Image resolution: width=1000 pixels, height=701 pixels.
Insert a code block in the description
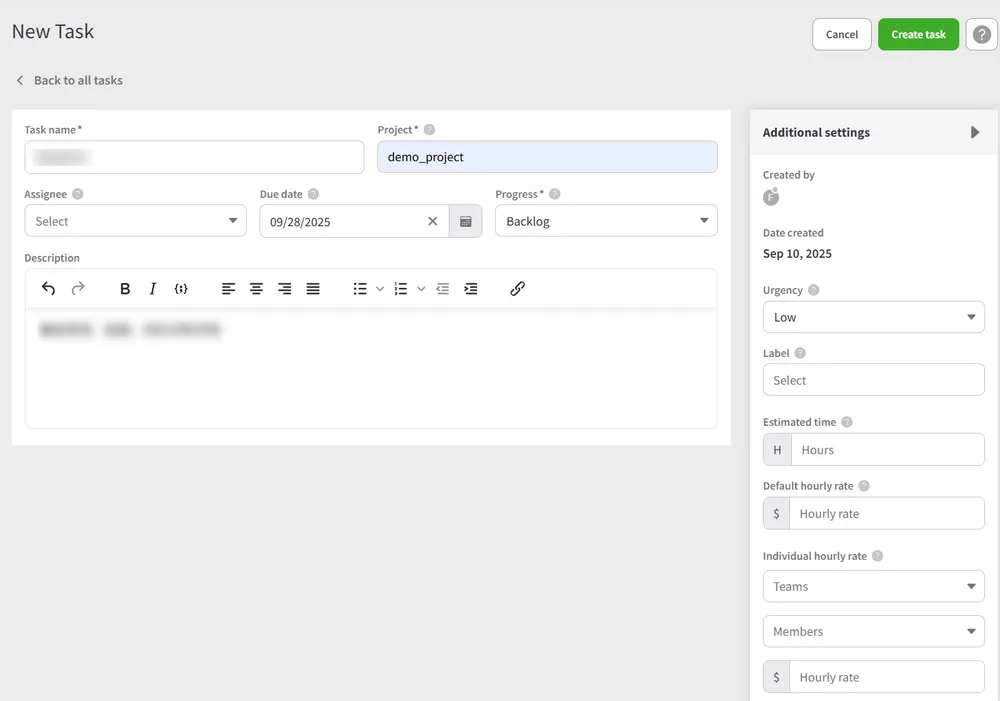(x=181, y=288)
